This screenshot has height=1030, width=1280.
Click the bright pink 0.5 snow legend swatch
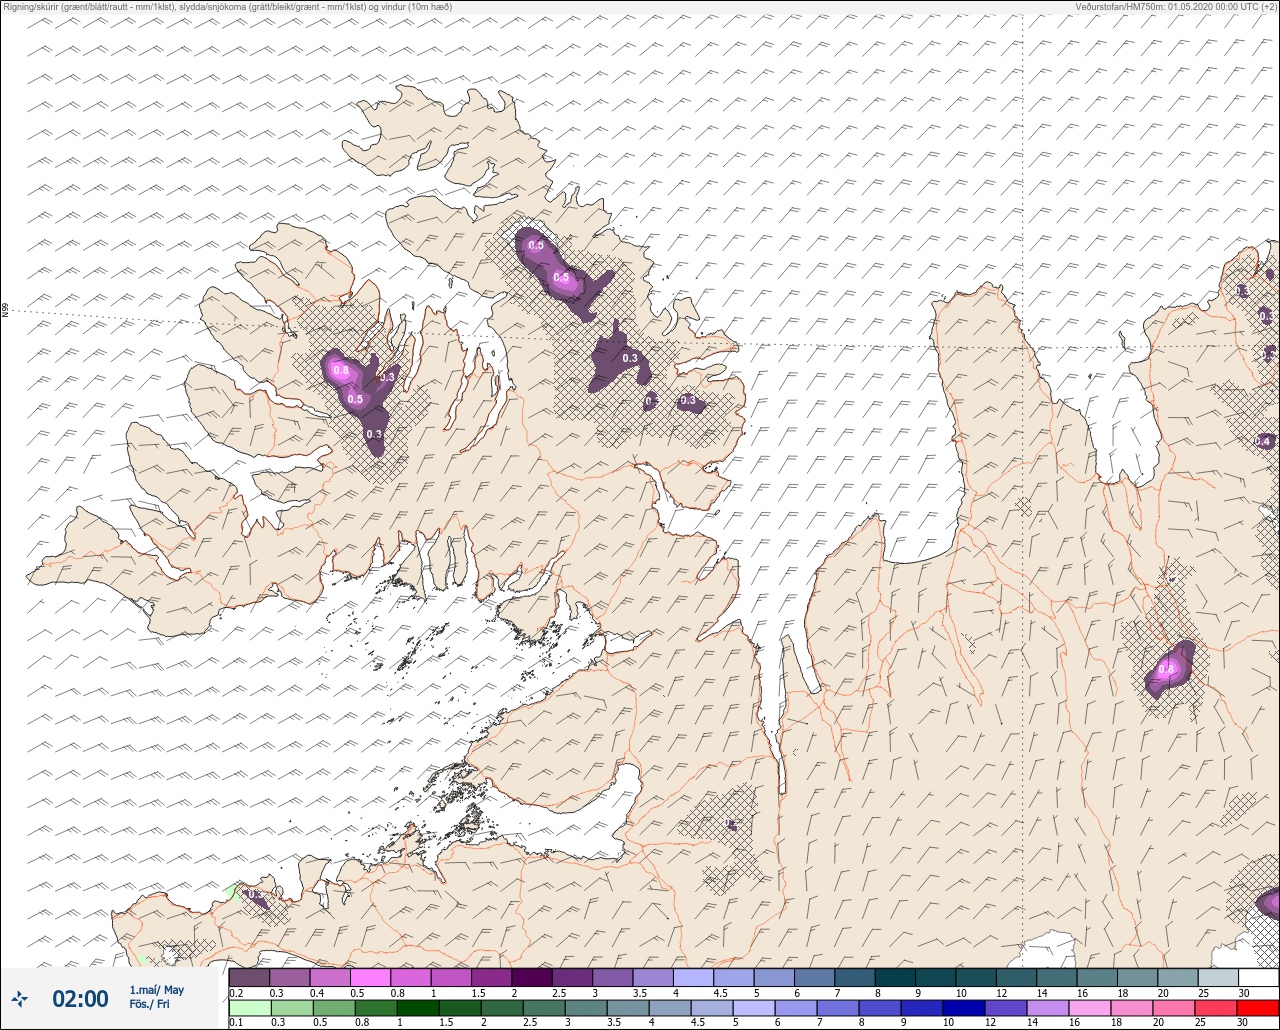click(370, 977)
